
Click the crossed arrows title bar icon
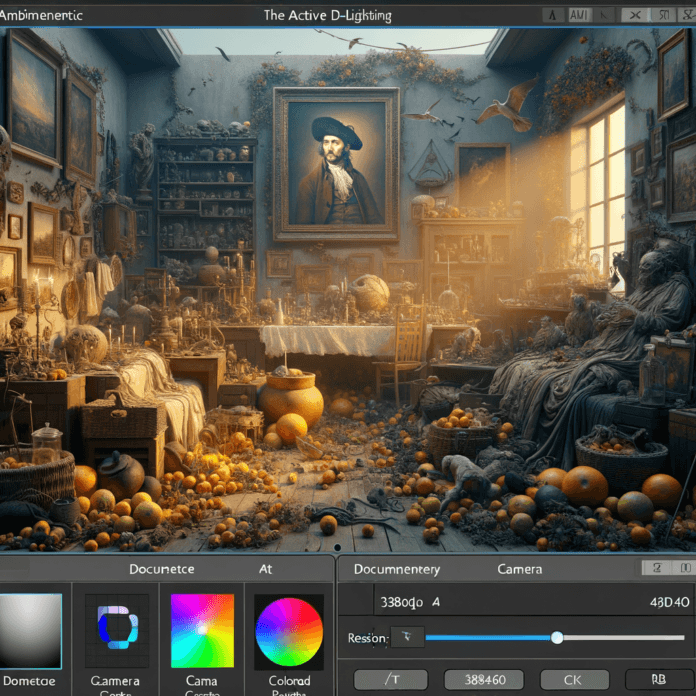[634, 15]
